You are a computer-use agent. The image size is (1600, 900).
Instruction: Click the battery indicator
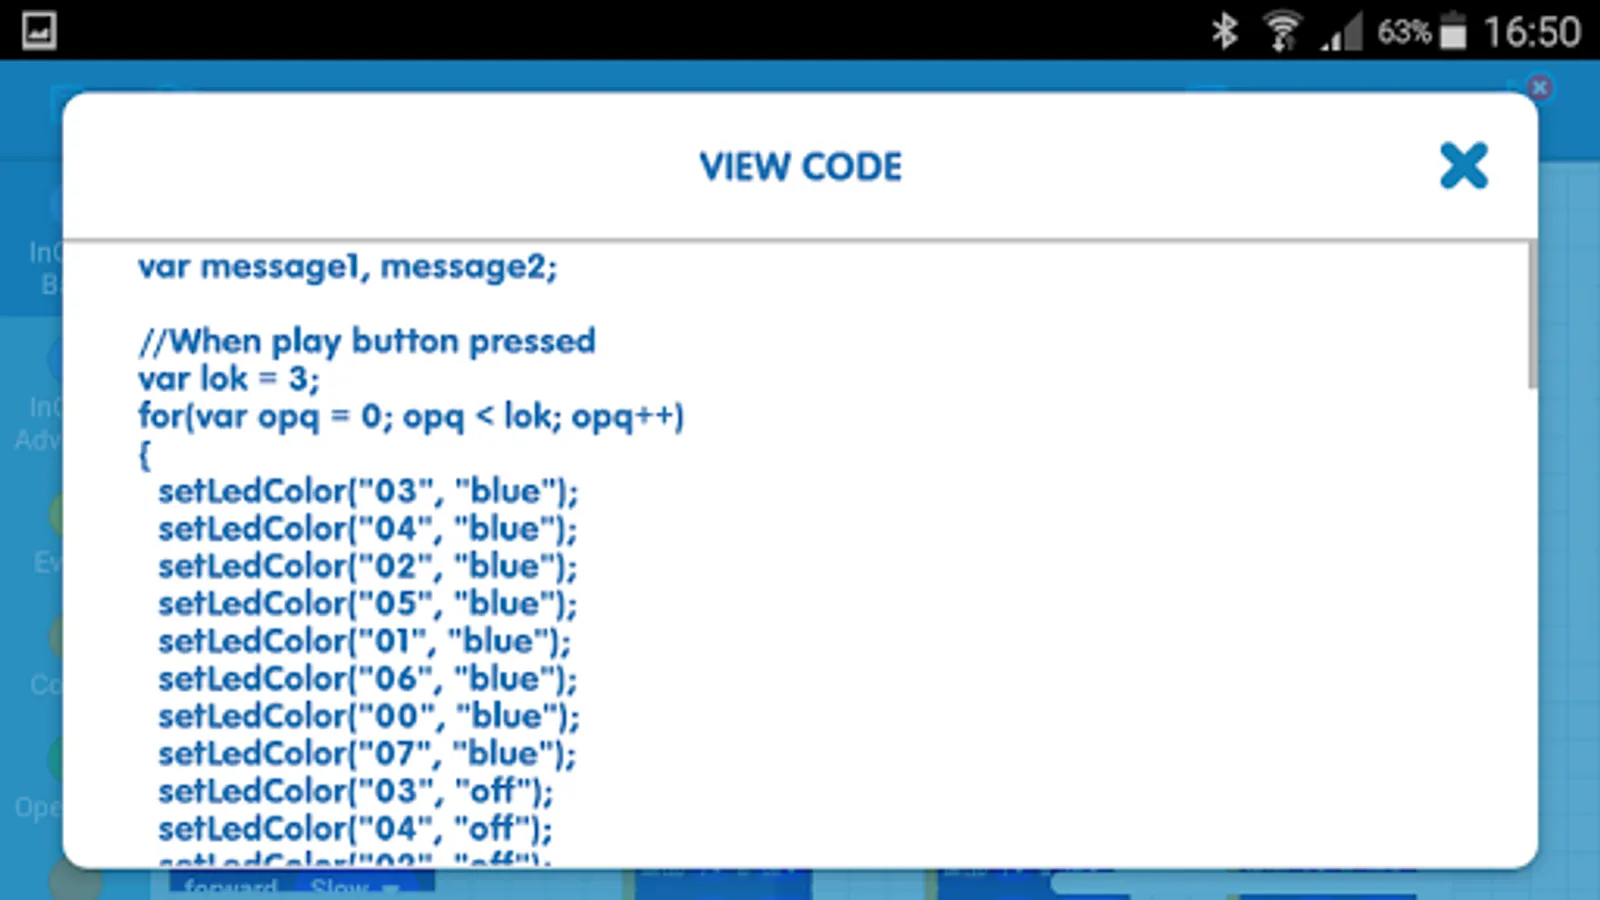click(x=1452, y=32)
